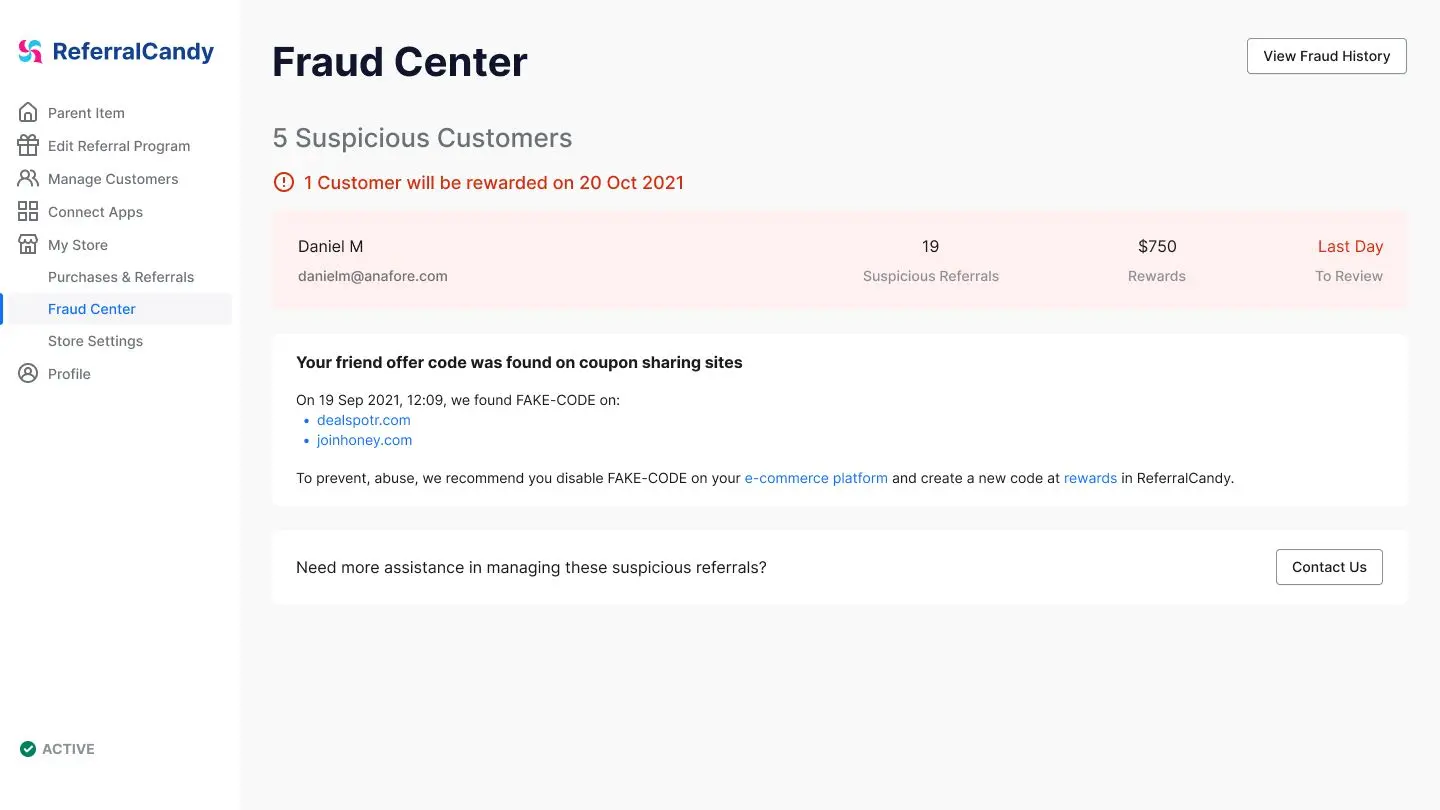This screenshot has height=810, width=1440.
Task: Open Store Settings in the sidebar
Action: [95, 341]
